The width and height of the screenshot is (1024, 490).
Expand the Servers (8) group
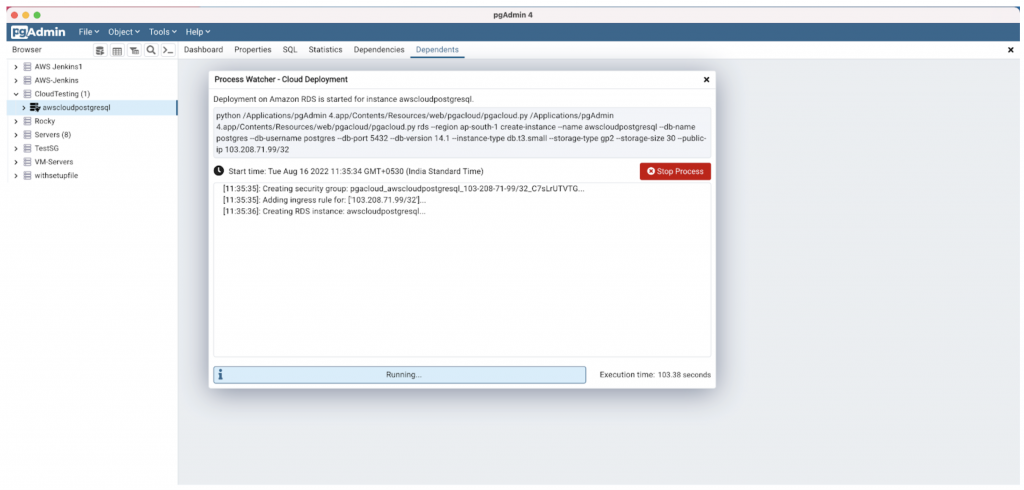[x=16, y=134]
